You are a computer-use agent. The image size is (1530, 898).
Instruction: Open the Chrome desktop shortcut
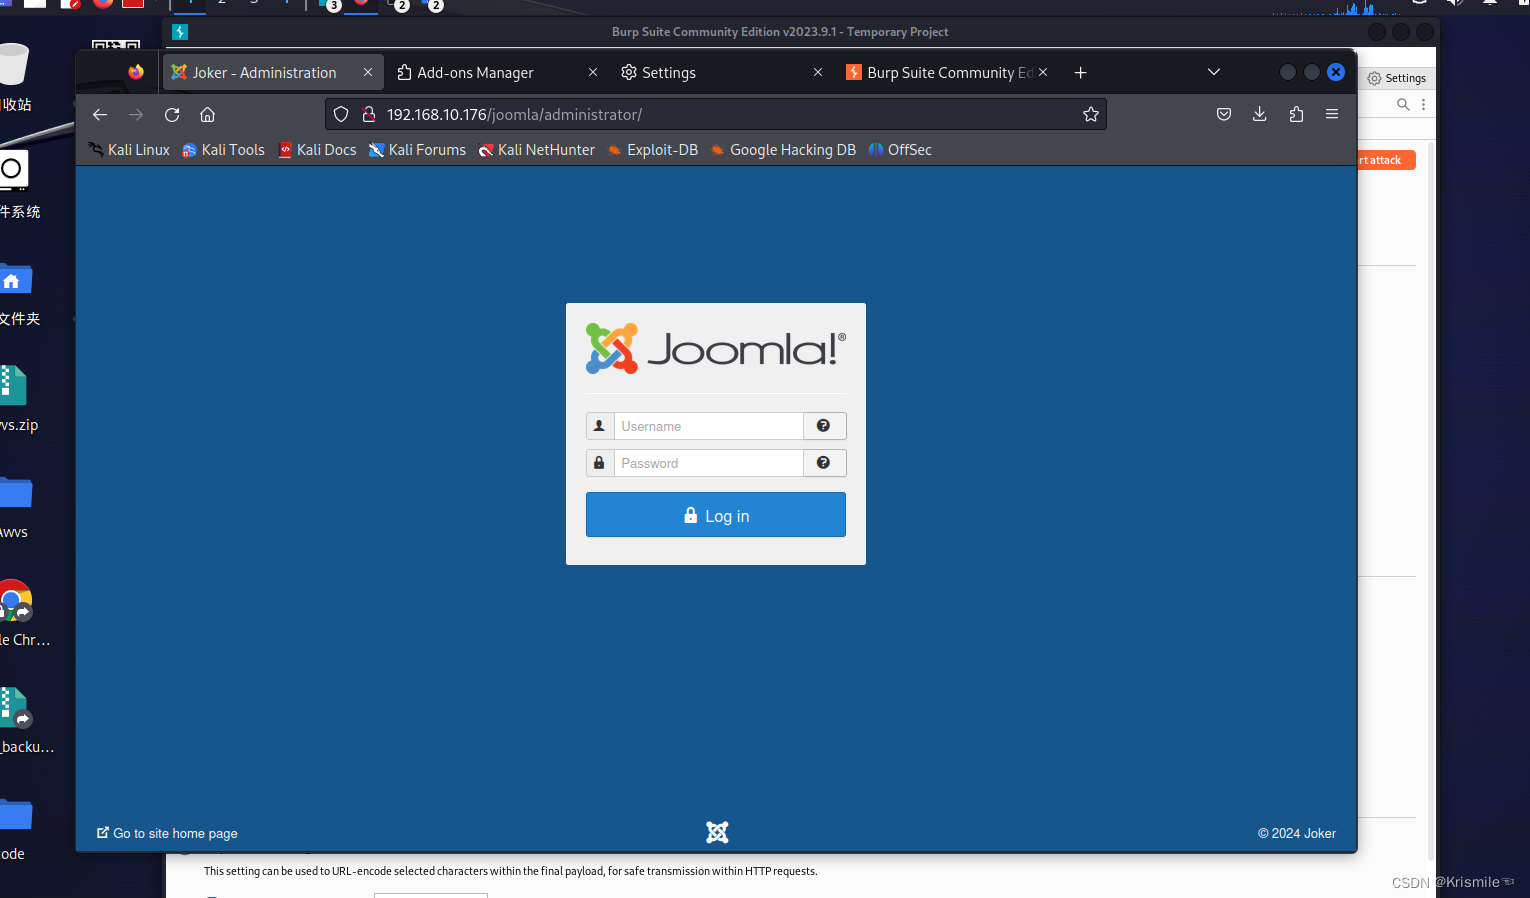(x=15, y=602)
